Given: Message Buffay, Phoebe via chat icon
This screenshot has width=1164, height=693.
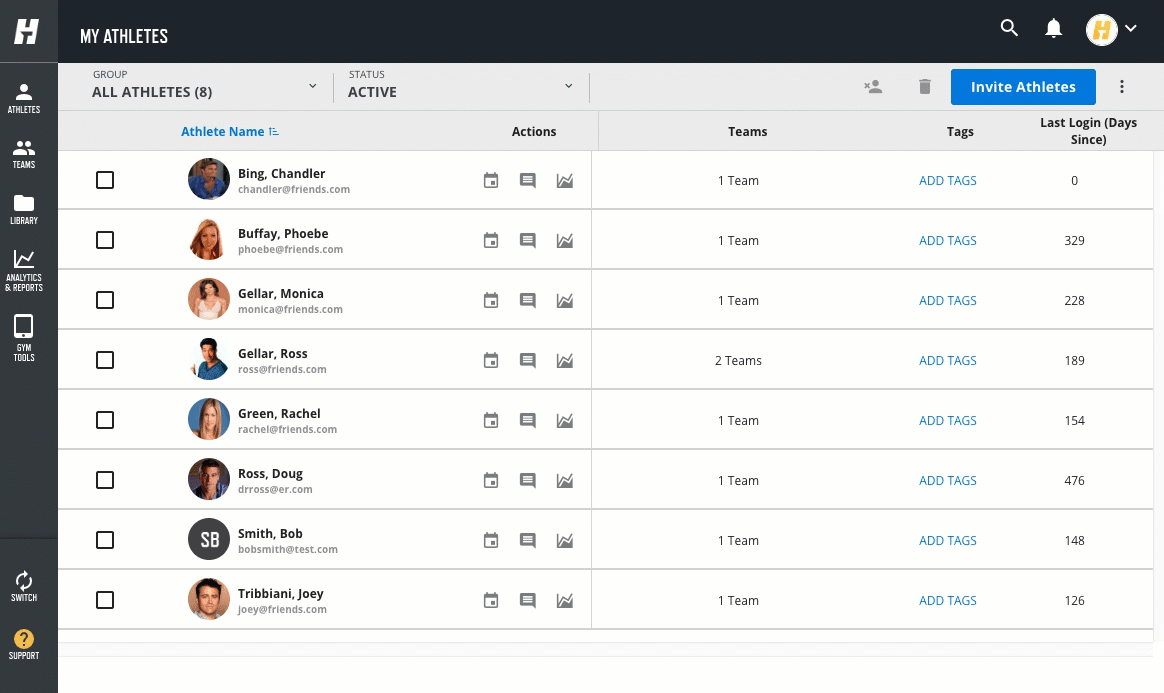Looking at the screenshot, I should 528,240.
